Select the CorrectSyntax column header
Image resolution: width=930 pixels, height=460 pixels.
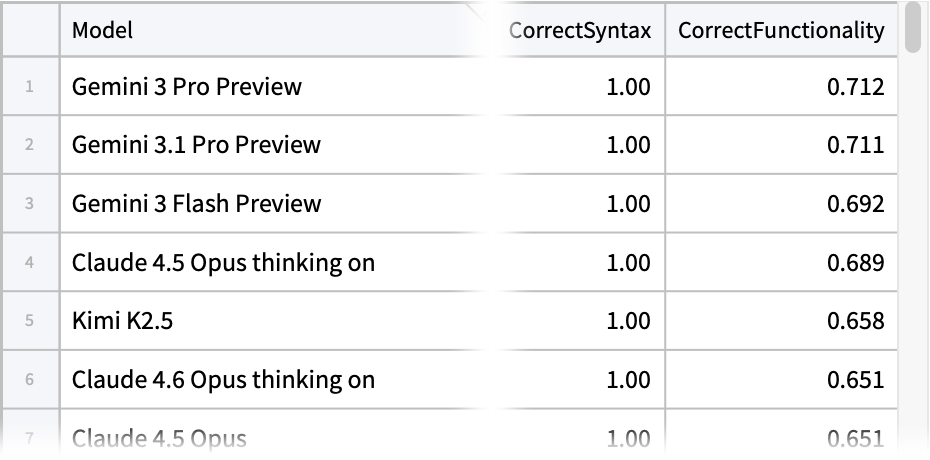pyautogui.click(x=579, y=30)
